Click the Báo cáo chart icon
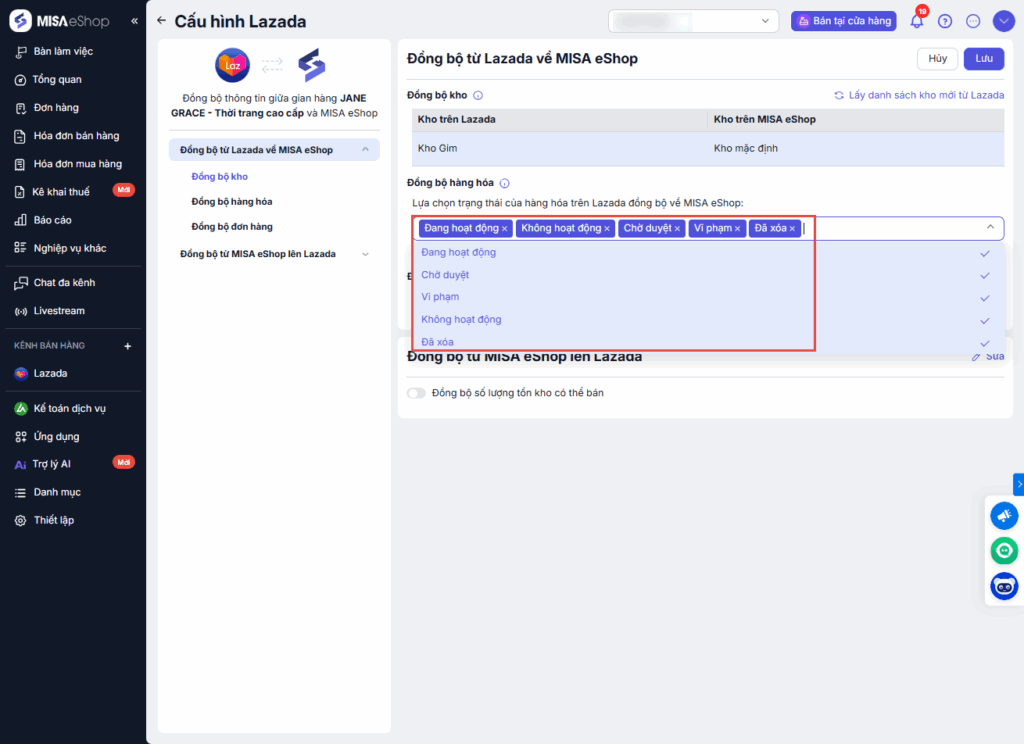 21,220
